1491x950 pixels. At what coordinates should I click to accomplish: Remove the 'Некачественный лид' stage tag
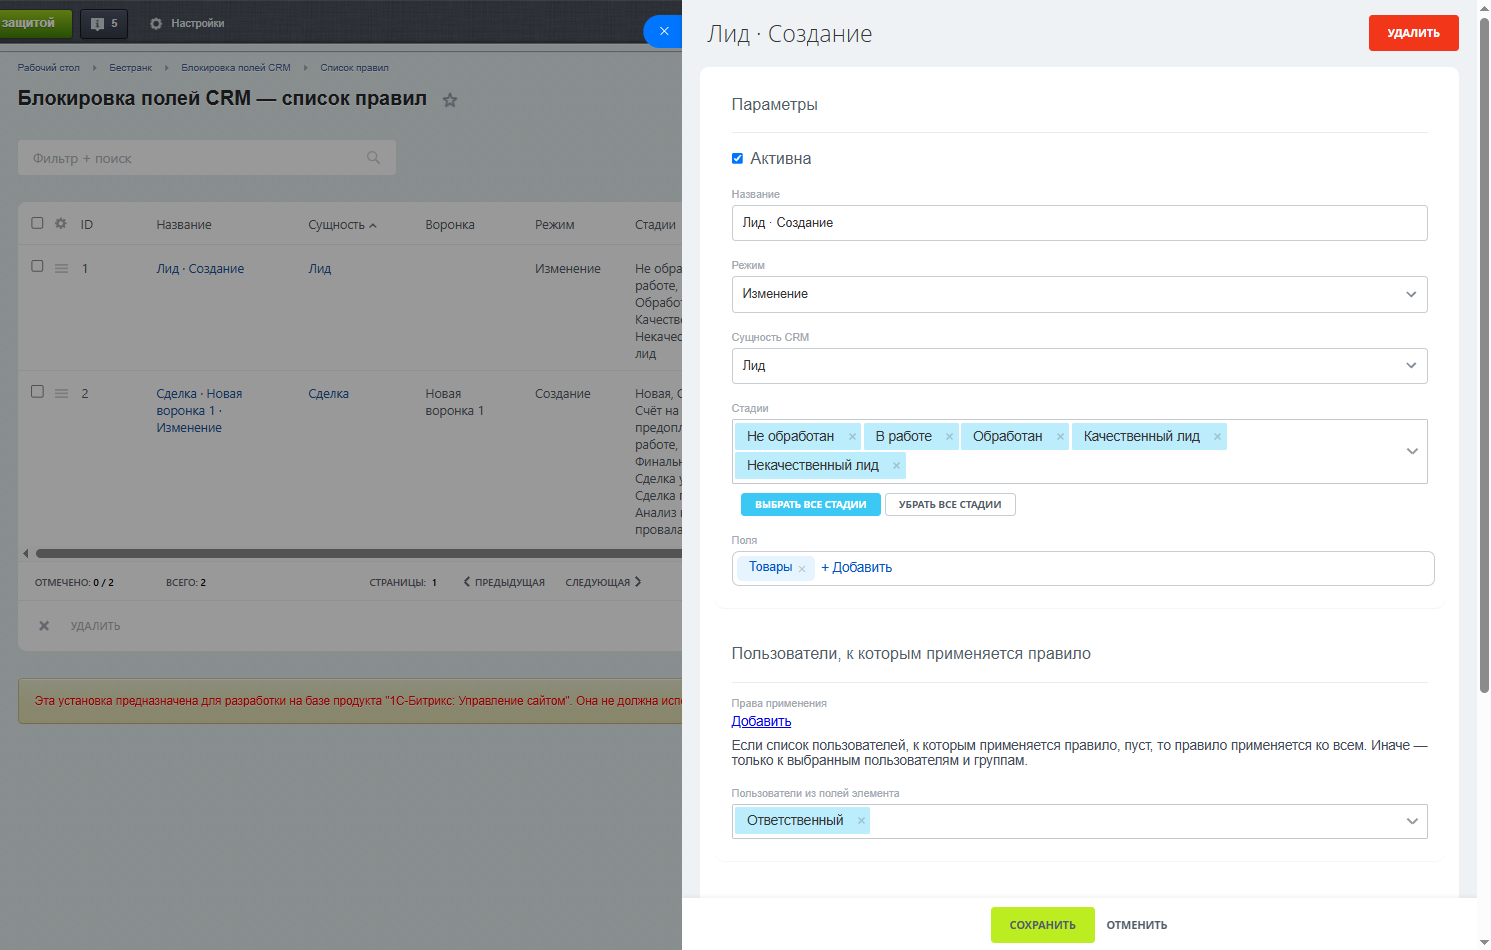pyautogui.click(x=896, y=466)
